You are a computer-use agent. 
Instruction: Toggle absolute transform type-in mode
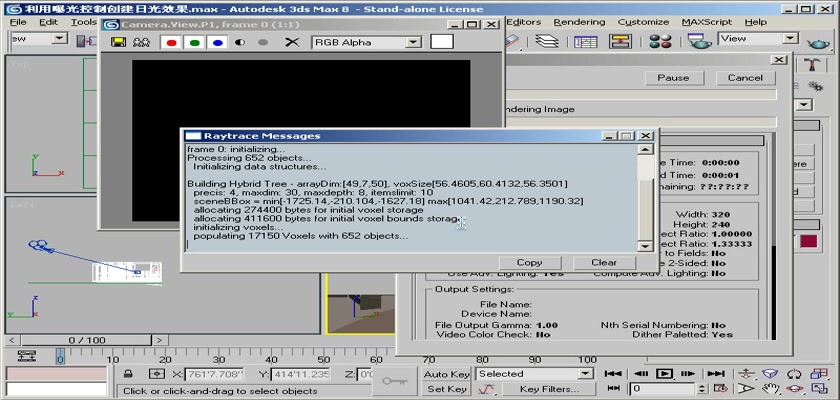click(157, 374)
